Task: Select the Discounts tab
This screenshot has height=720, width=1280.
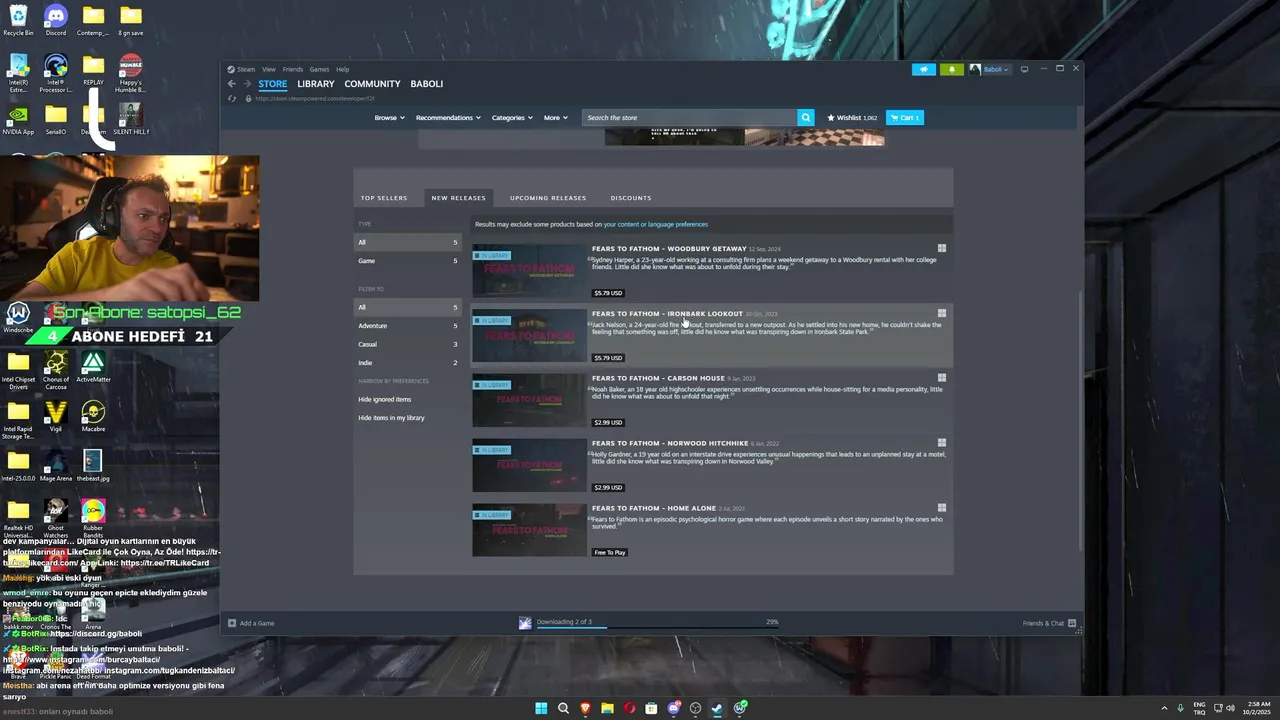Action: pos(631,198)
